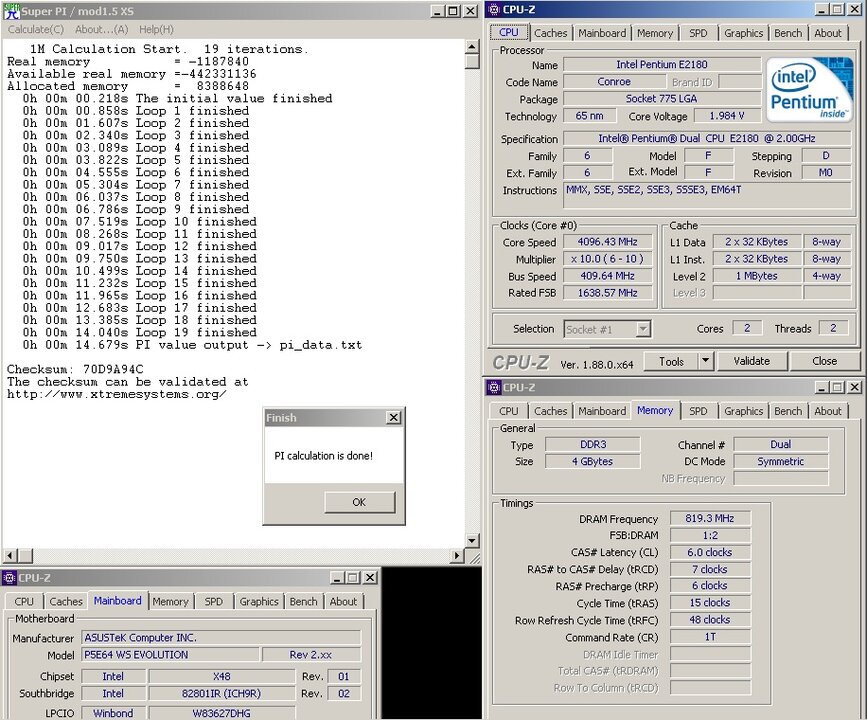The width and height of the screenshot is (867, 720).
Task: Click the Command Rate value 1T
Action: coord(710,637)
